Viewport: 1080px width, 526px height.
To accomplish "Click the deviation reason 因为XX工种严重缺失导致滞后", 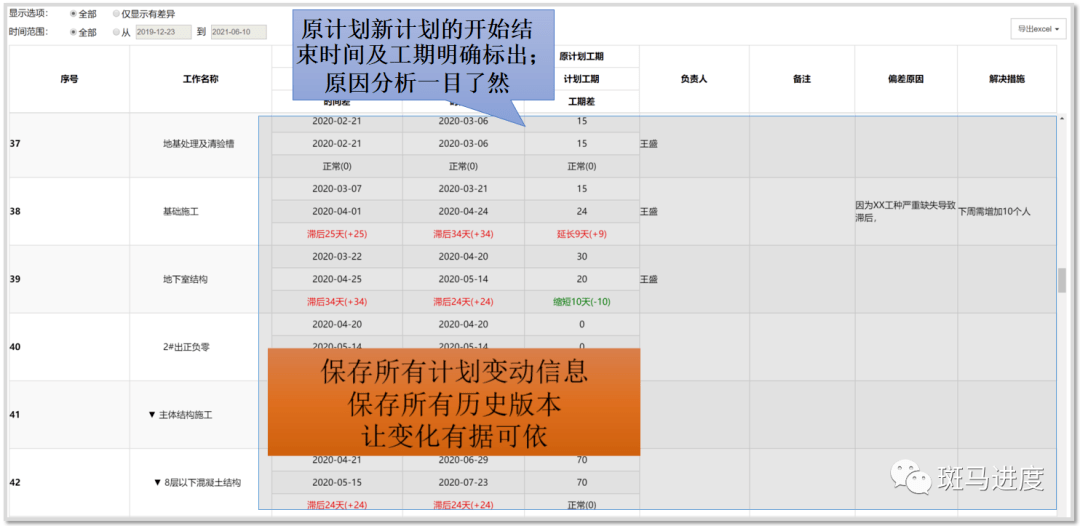I will pos(905,210).
